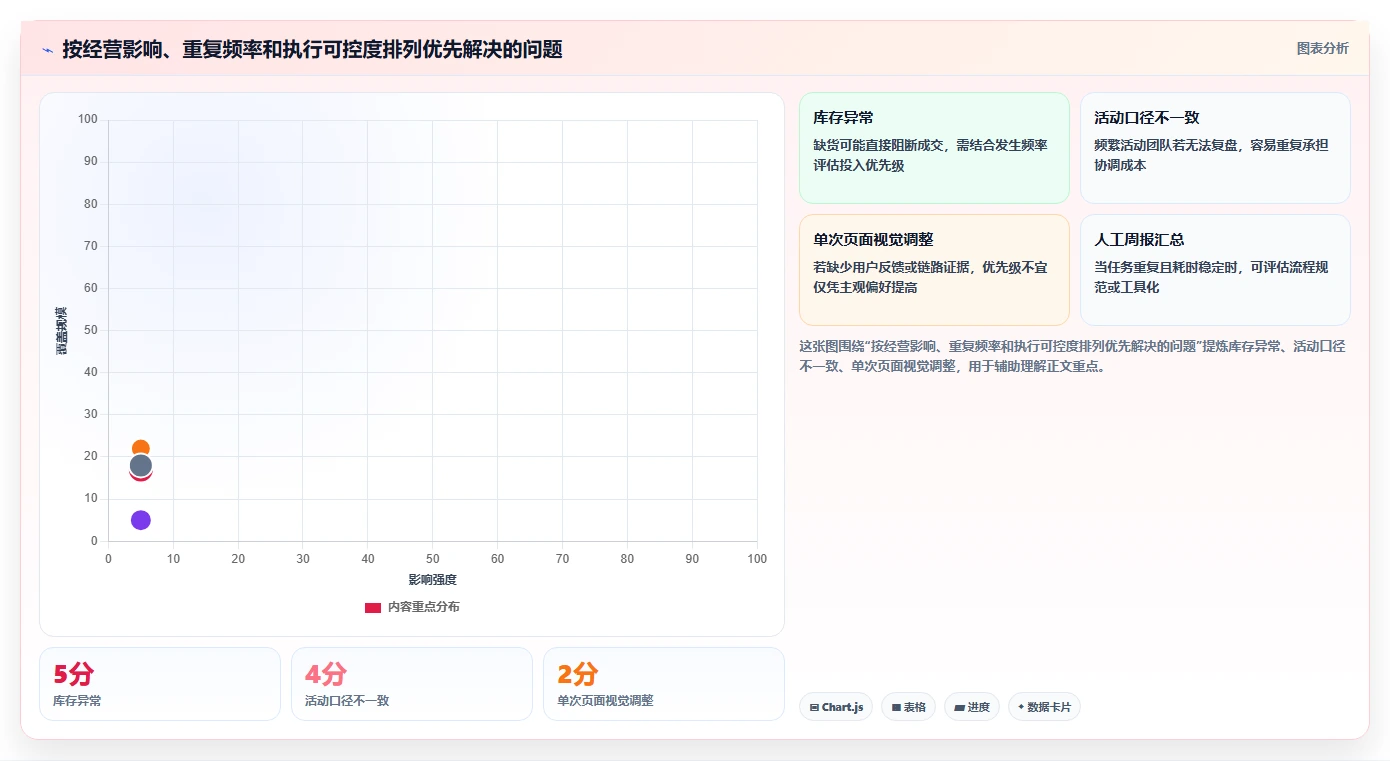1390x761 pixels.
Task: Click the page title 按经营影响、重复频率…
Action: pyautogui.click(x=312, y=50)
